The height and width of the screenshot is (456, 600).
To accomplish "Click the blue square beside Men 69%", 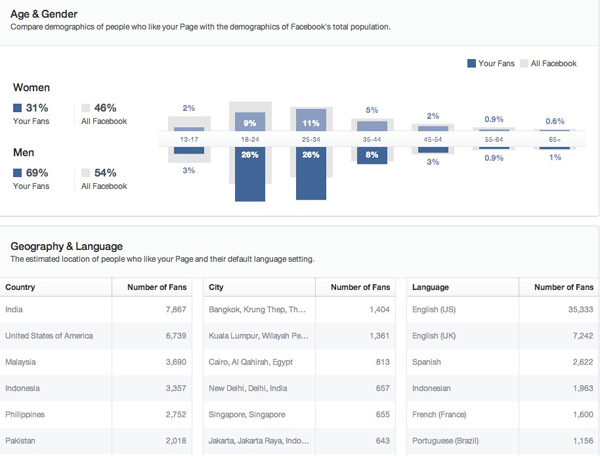I will pos(18,173).
